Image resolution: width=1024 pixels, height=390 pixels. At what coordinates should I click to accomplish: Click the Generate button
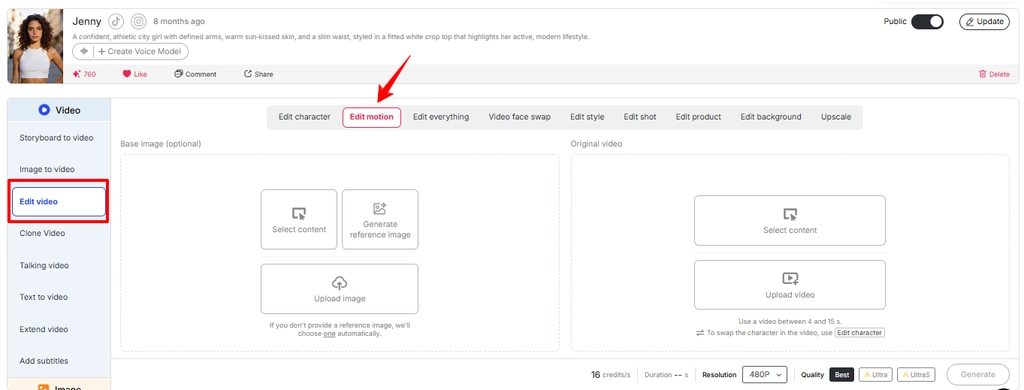(x=978, y=374)
